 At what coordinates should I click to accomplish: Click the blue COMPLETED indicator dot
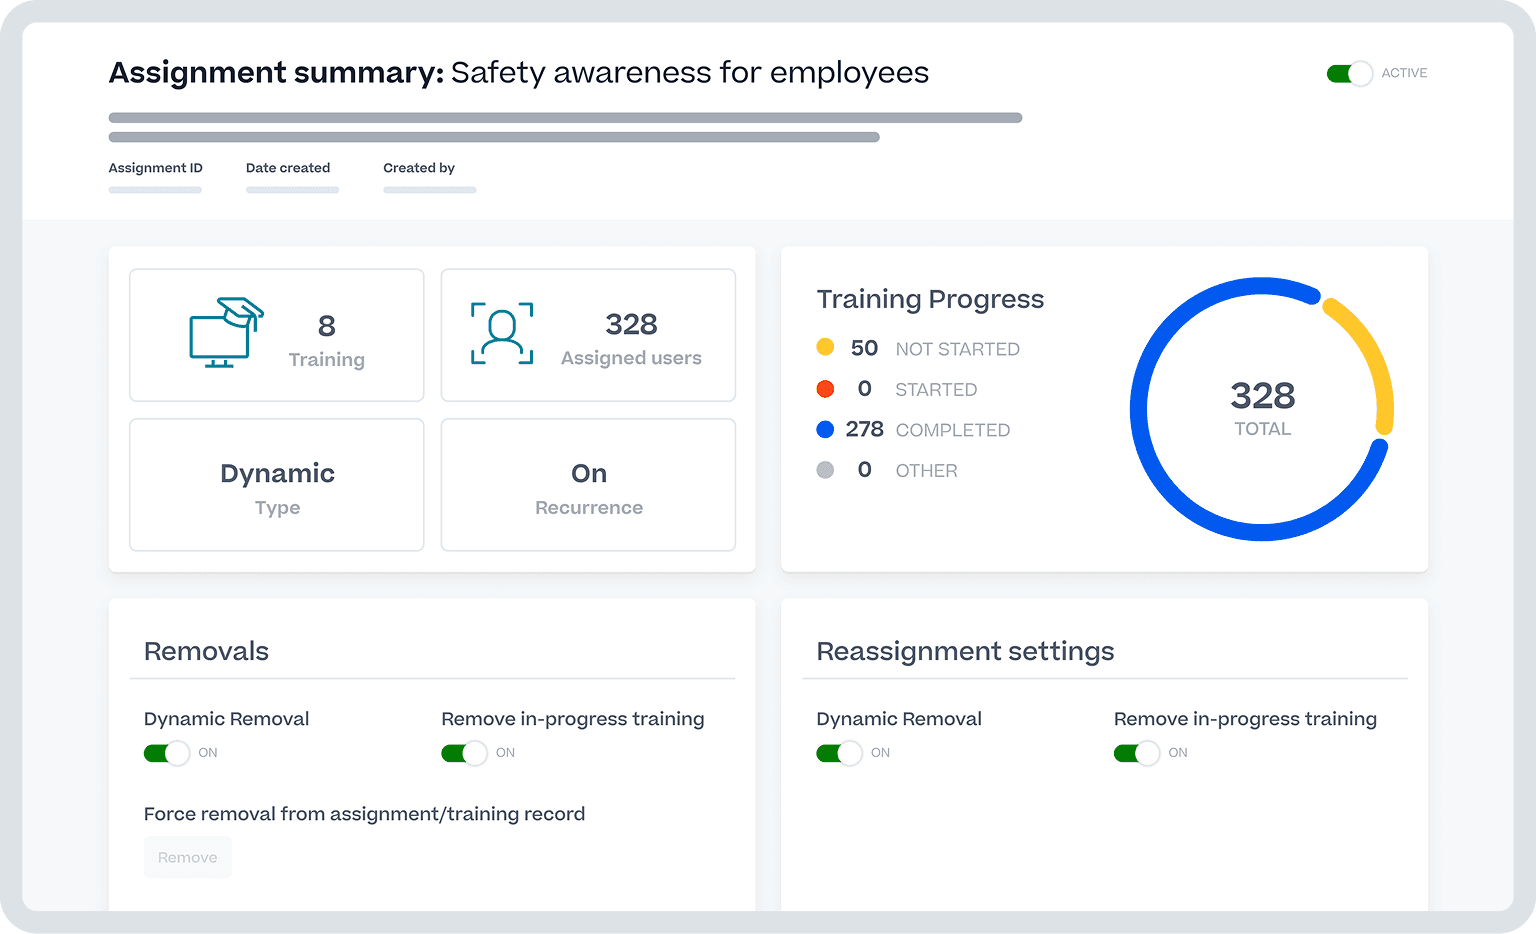point(825,429)
